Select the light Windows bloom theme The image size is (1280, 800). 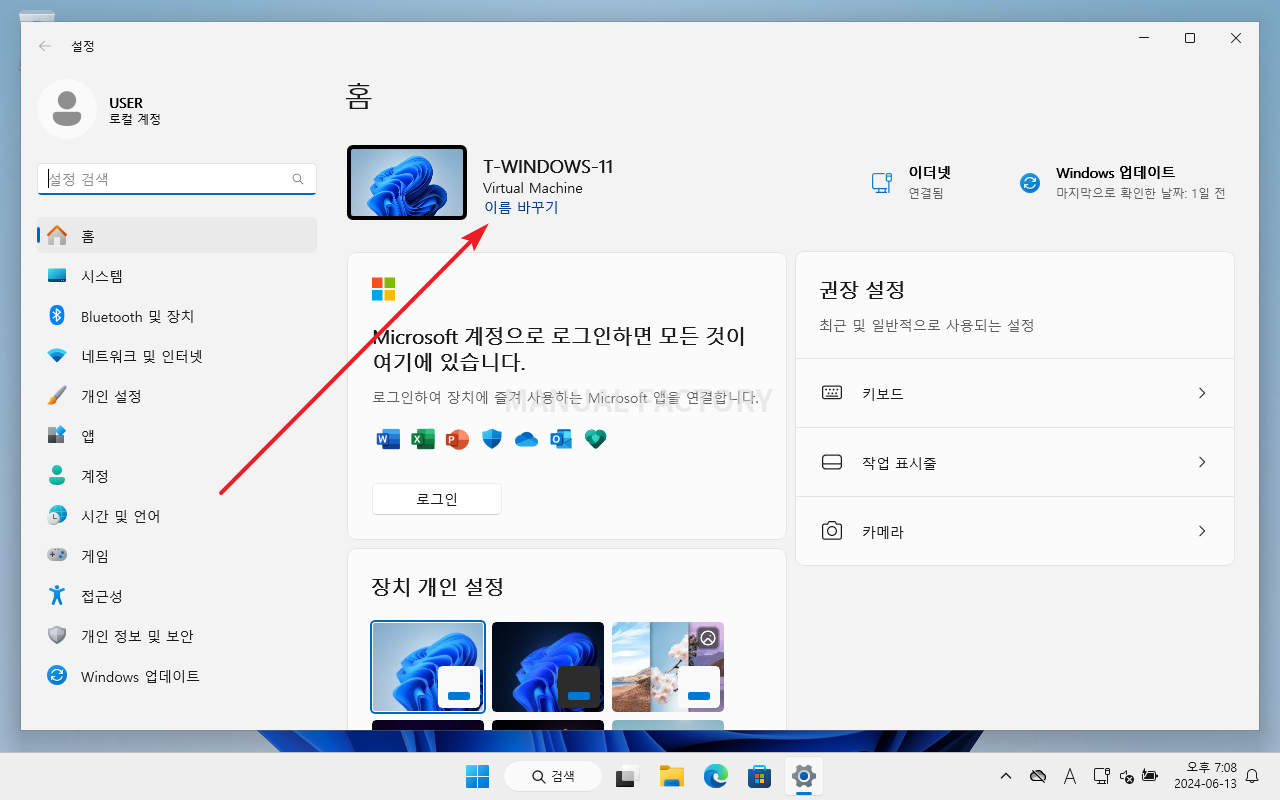(x=428, y=666)
